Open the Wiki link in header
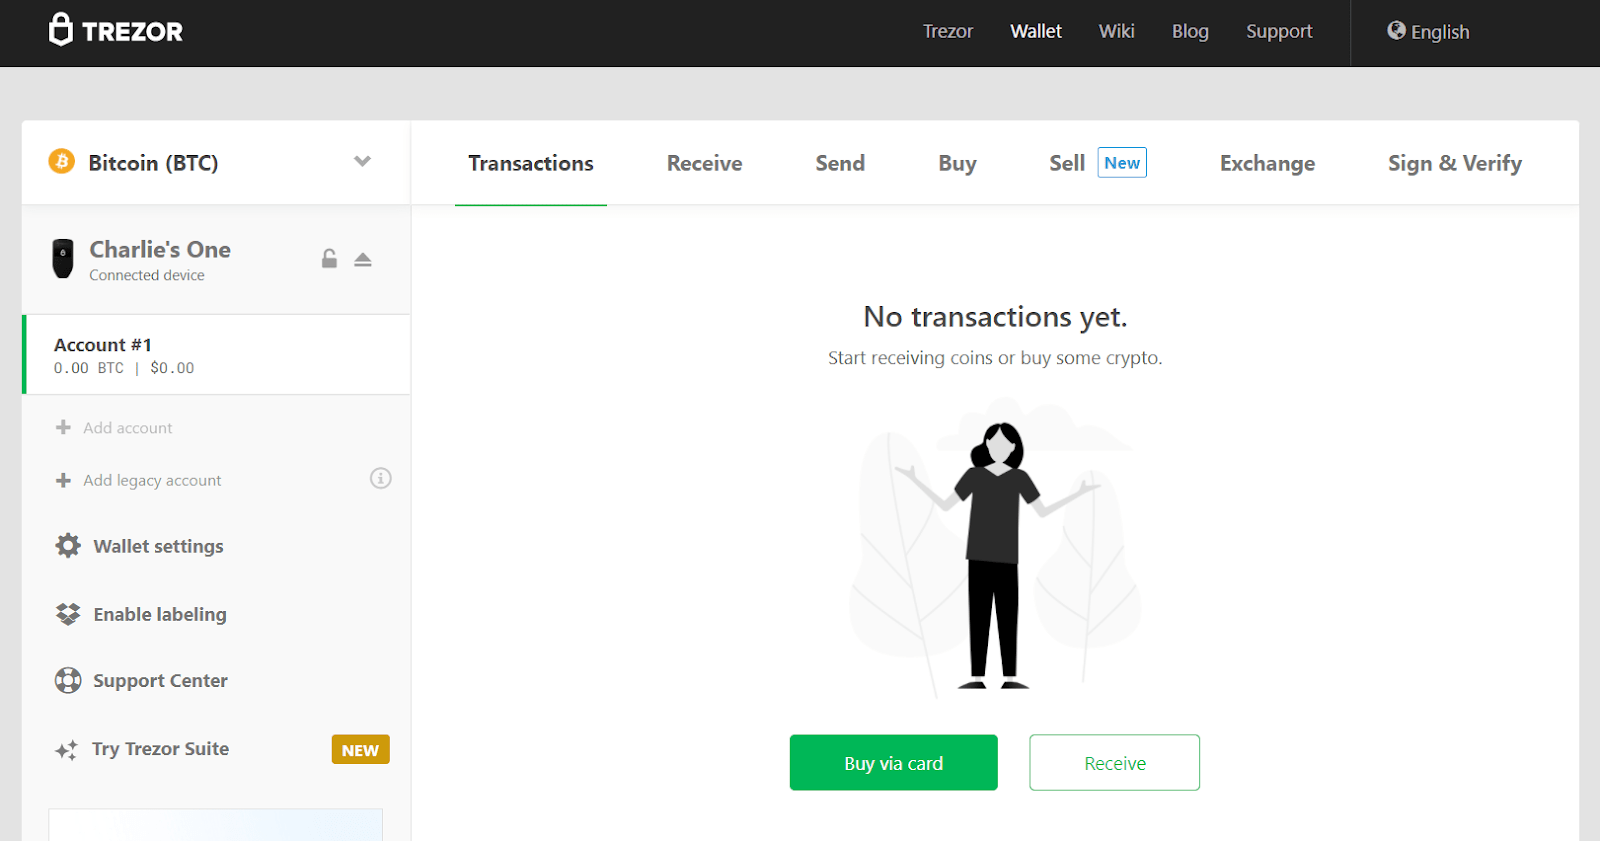This screenshot has width=1600, height=841. click(1116, 32)
